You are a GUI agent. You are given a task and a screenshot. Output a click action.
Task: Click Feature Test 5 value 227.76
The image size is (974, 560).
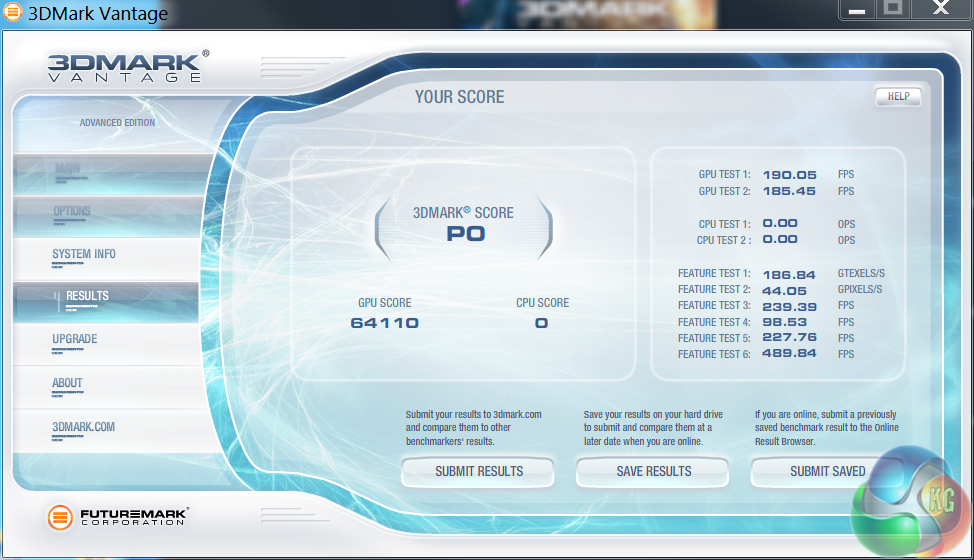[790, 337]
